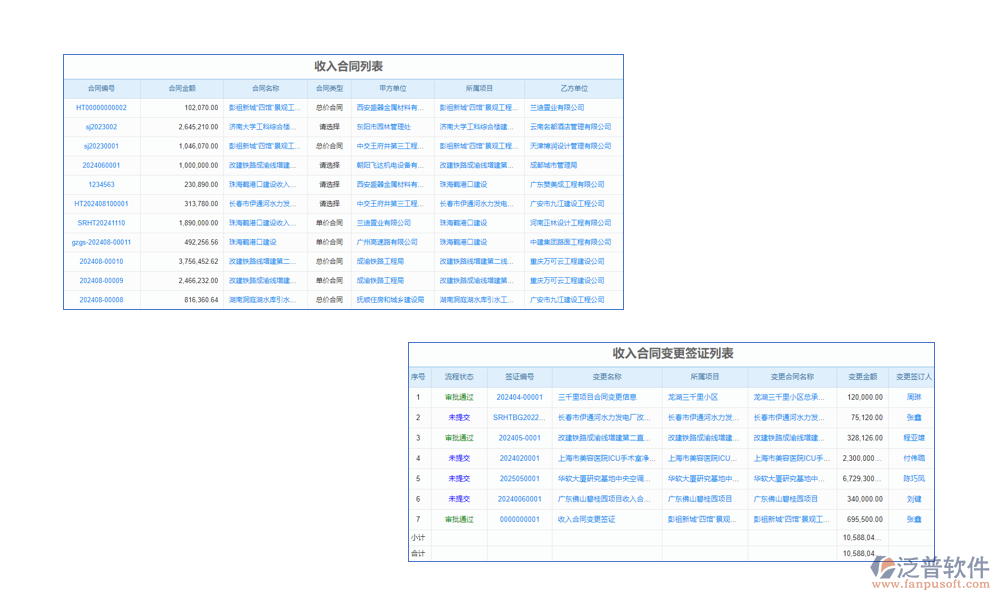Screen dimensions: 1000x600
Task: Open contract number HT00000000002
Action: [101, 107]
